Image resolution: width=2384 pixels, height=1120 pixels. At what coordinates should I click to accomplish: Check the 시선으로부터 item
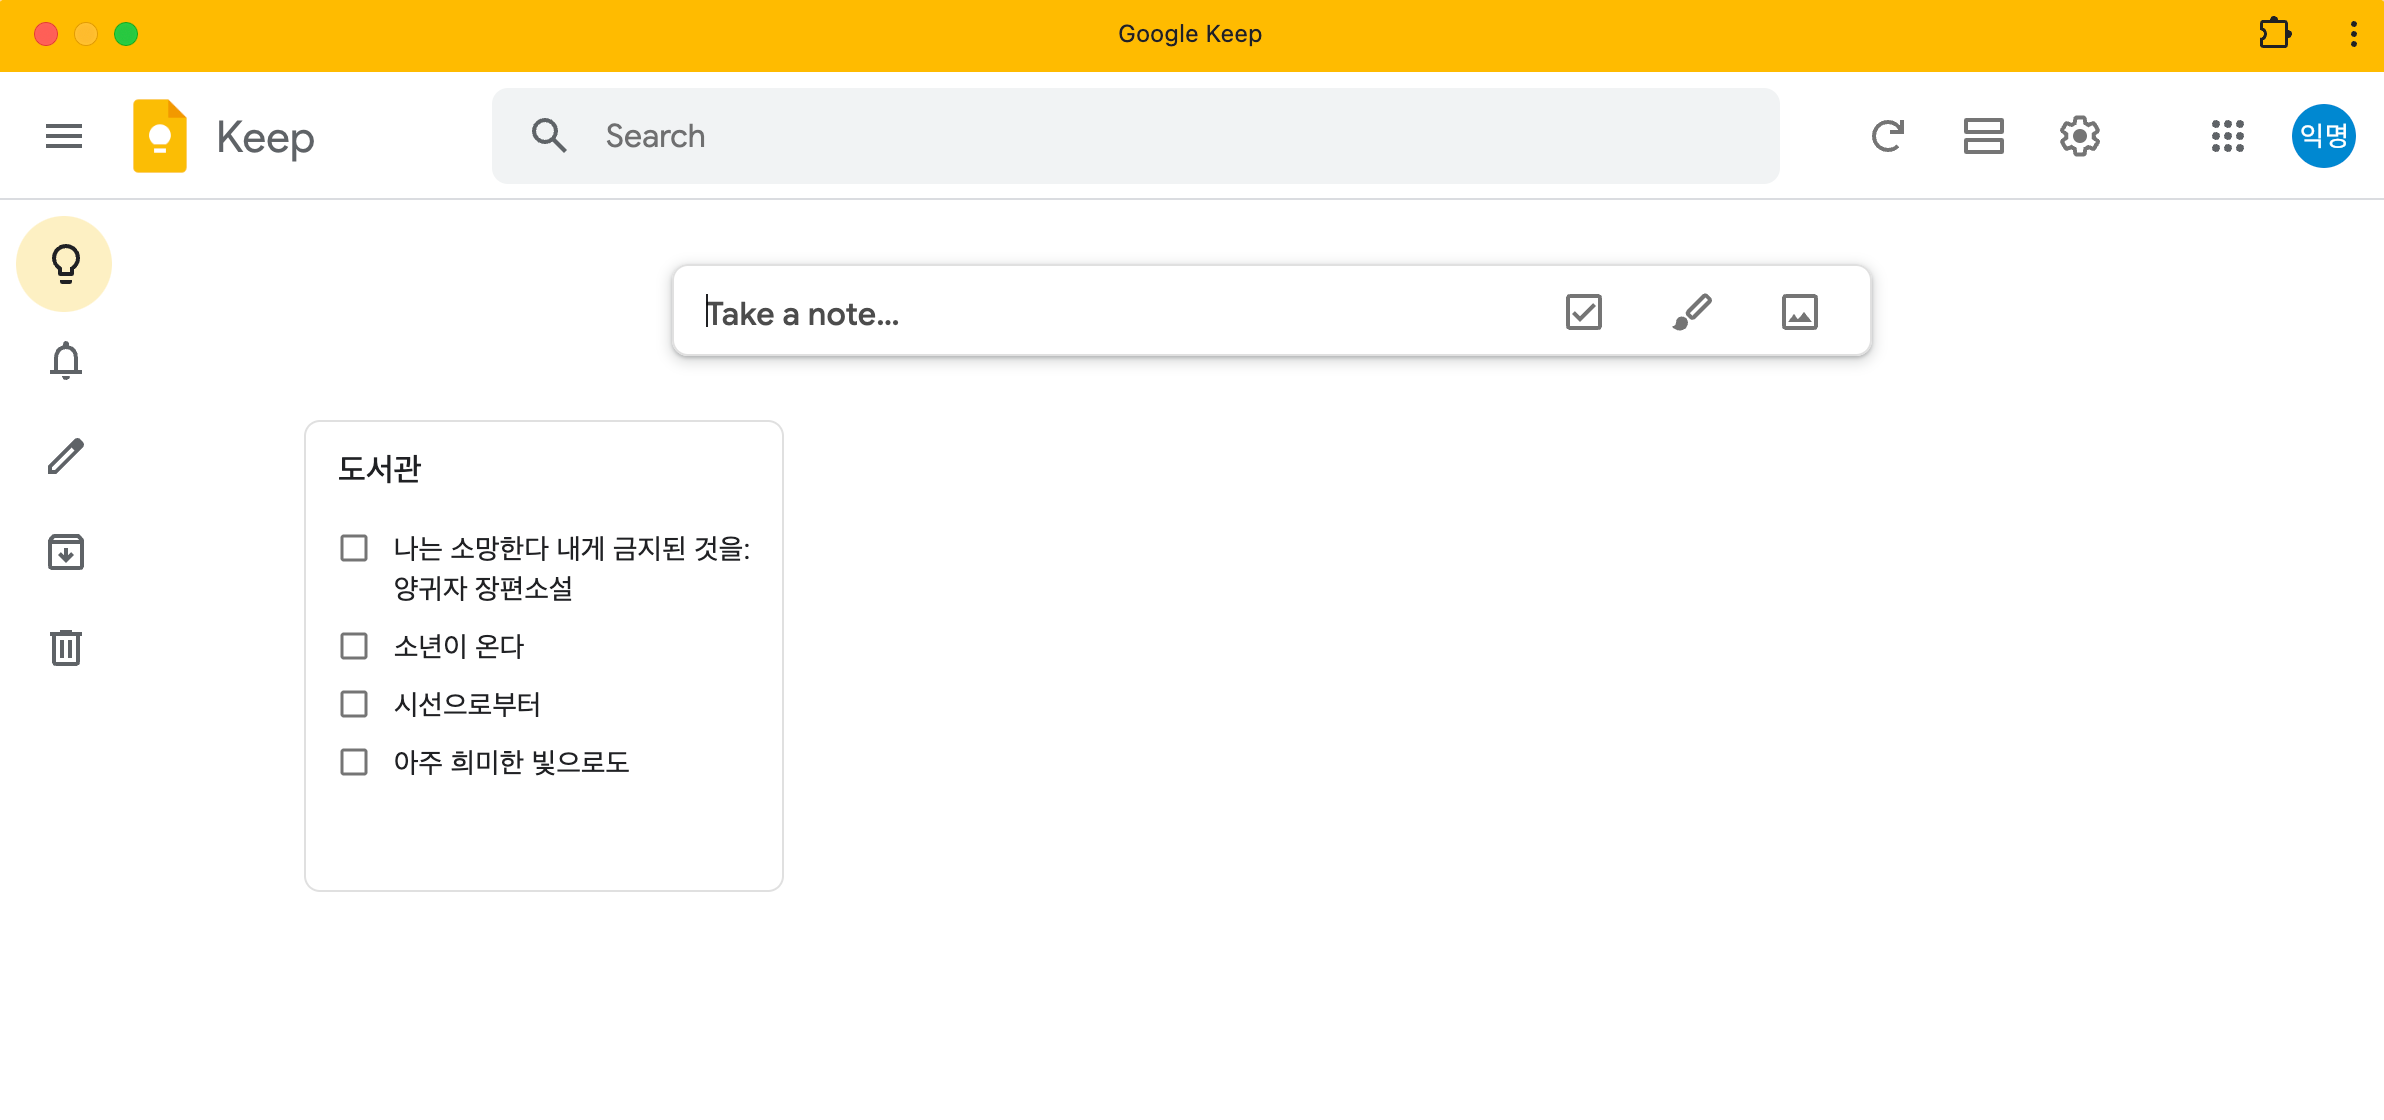[354, 704]
